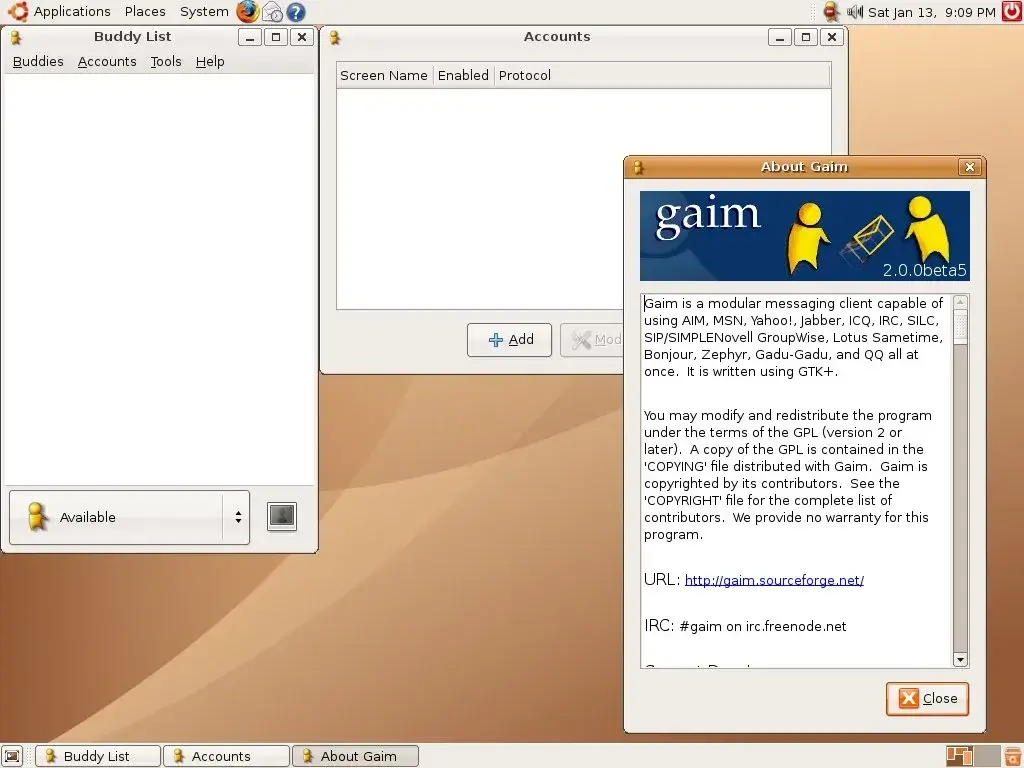The height and width of the screenshot is (768, 1024).
Task: Click the status selector up-down arrows
Action: click(238, 517)
